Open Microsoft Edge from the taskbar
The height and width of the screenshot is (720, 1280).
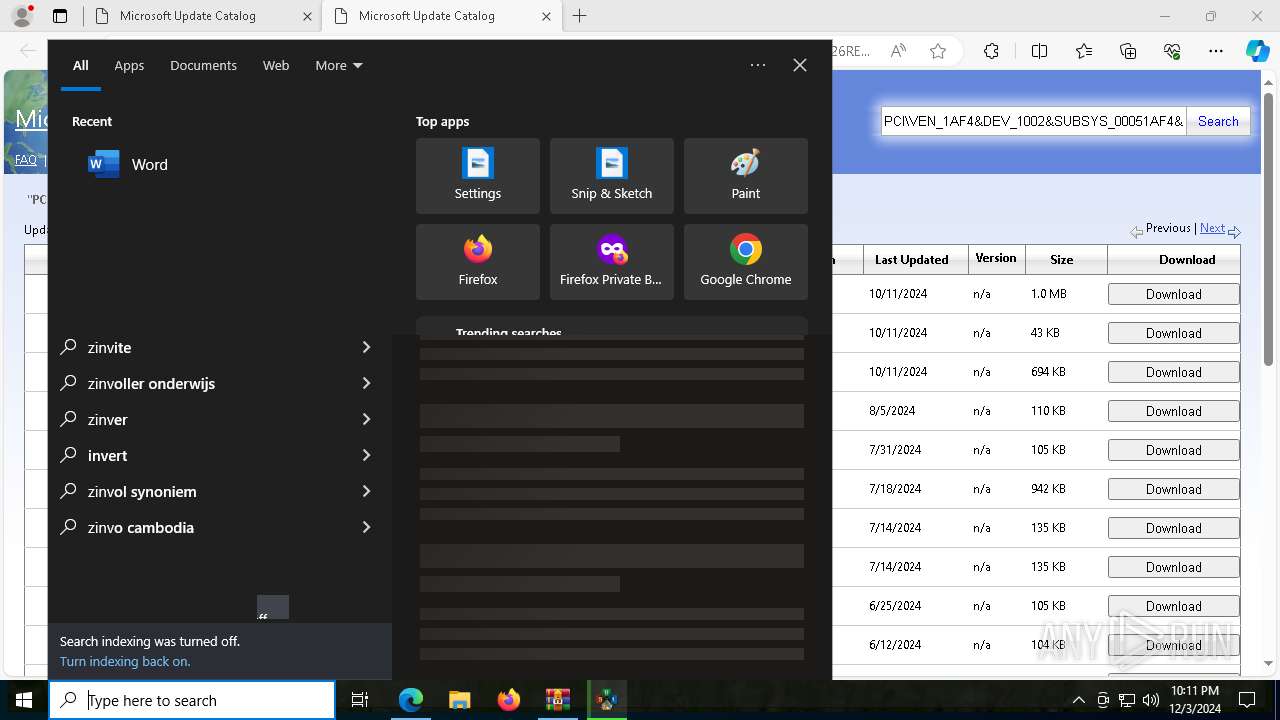point(411,700)
